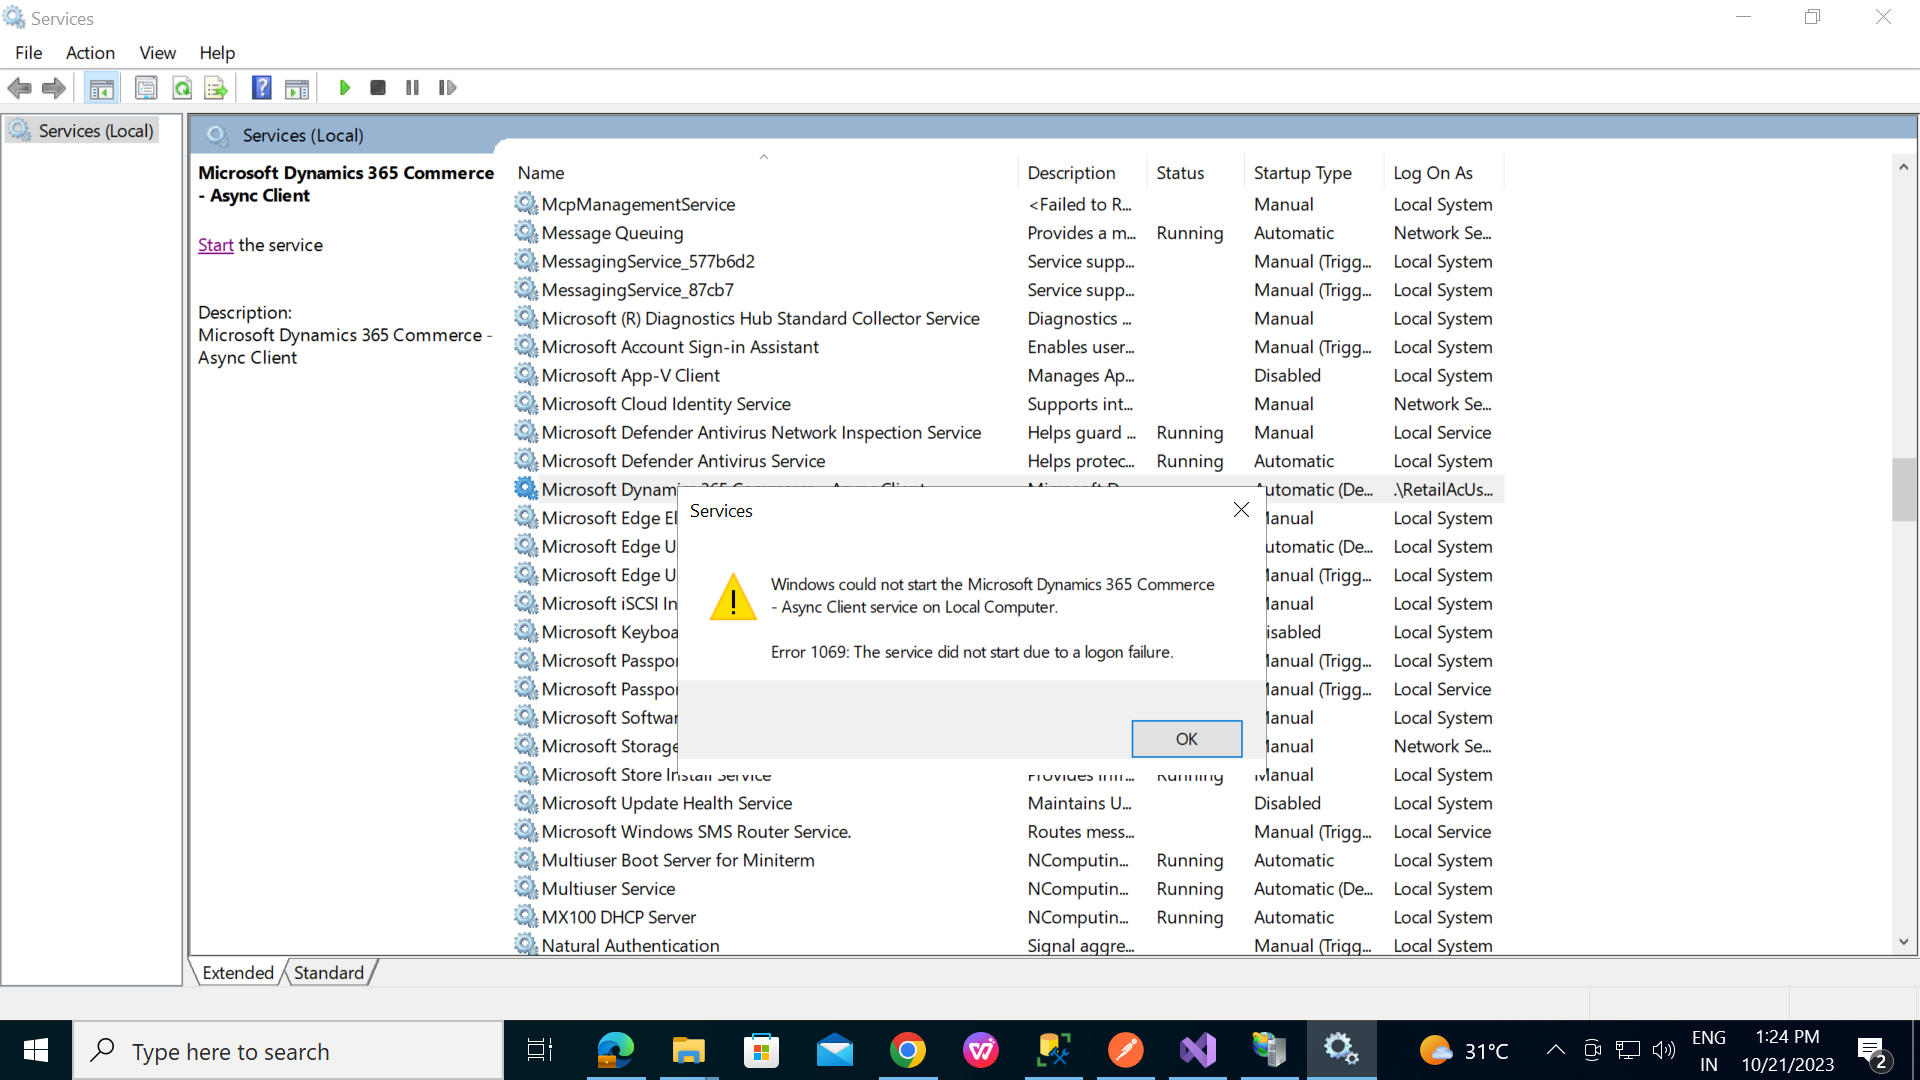Click the Export List toolbar icon
This screenshot has width=1920, height=1080.
216,88
